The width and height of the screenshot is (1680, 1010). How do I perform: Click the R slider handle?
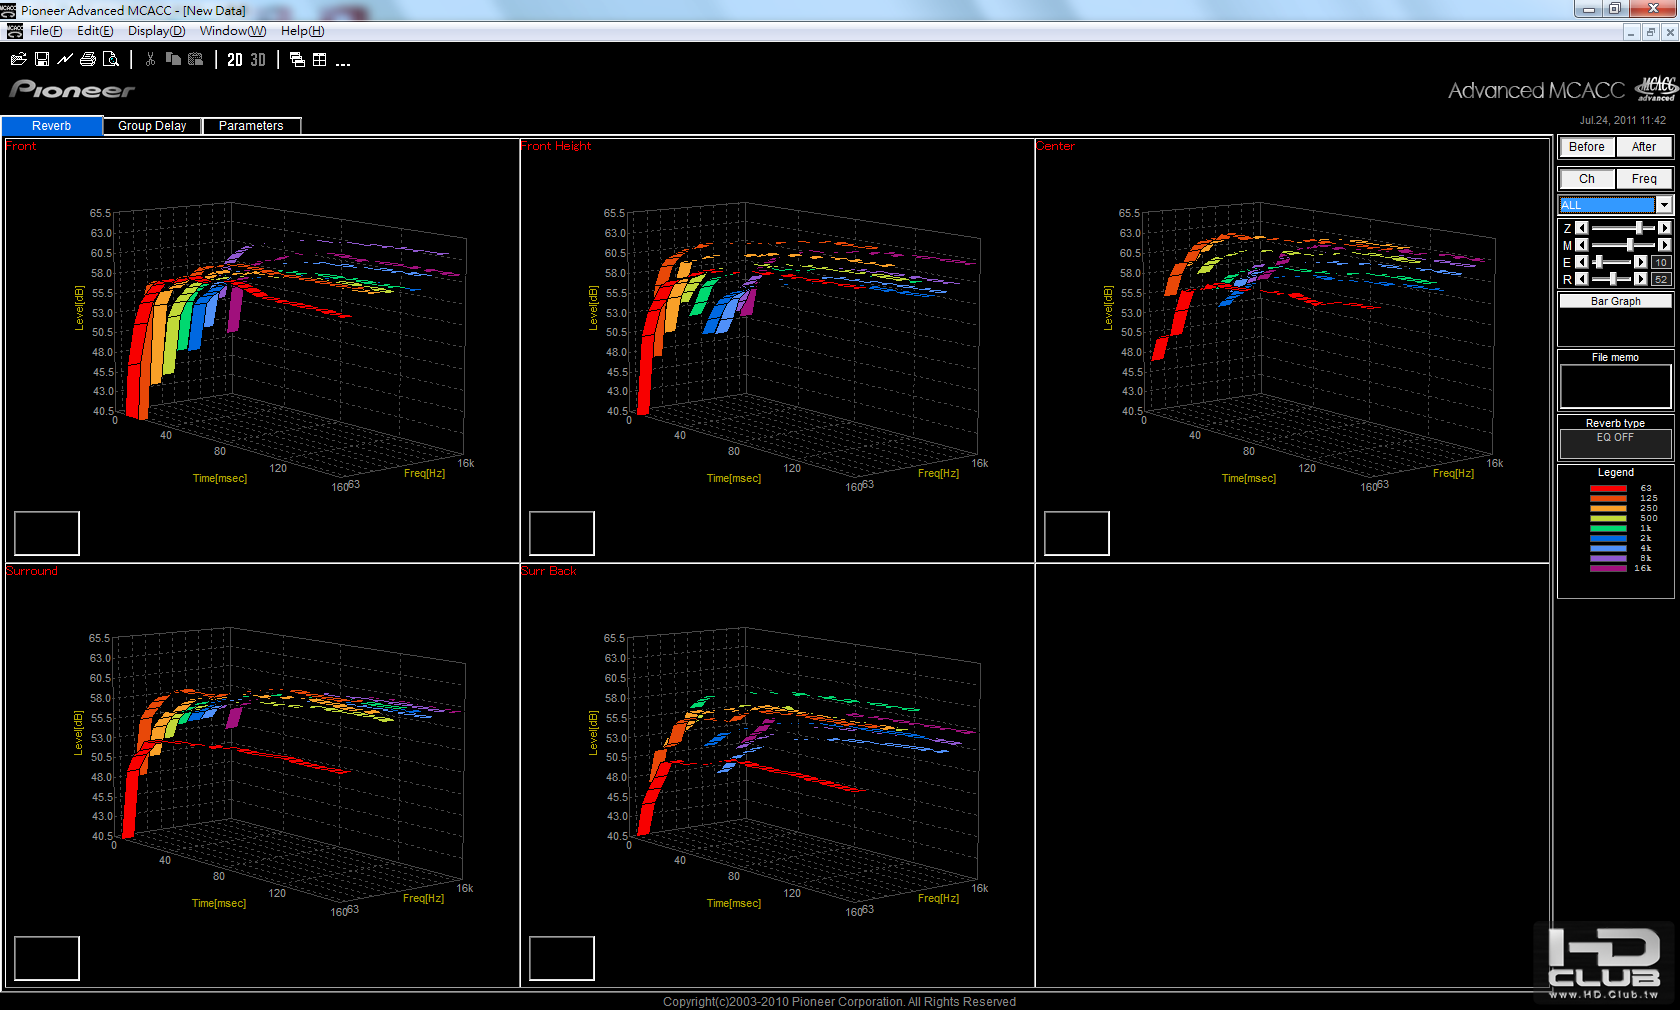(1612, 279)
